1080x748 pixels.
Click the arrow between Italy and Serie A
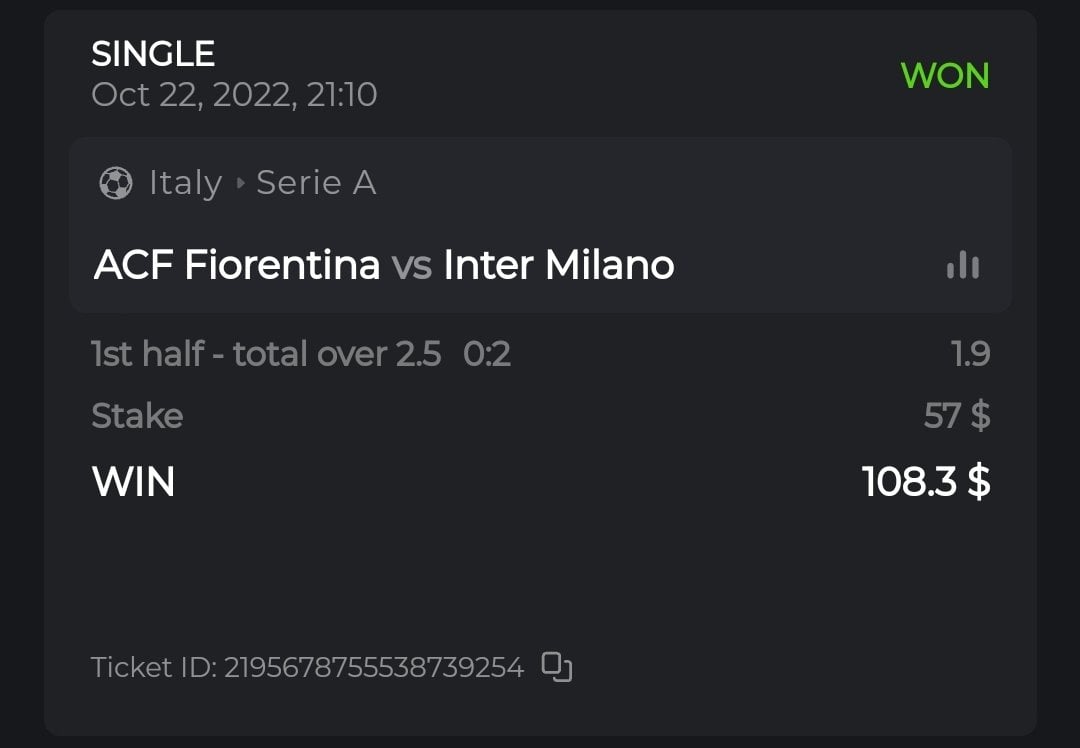tap(240, 184)
